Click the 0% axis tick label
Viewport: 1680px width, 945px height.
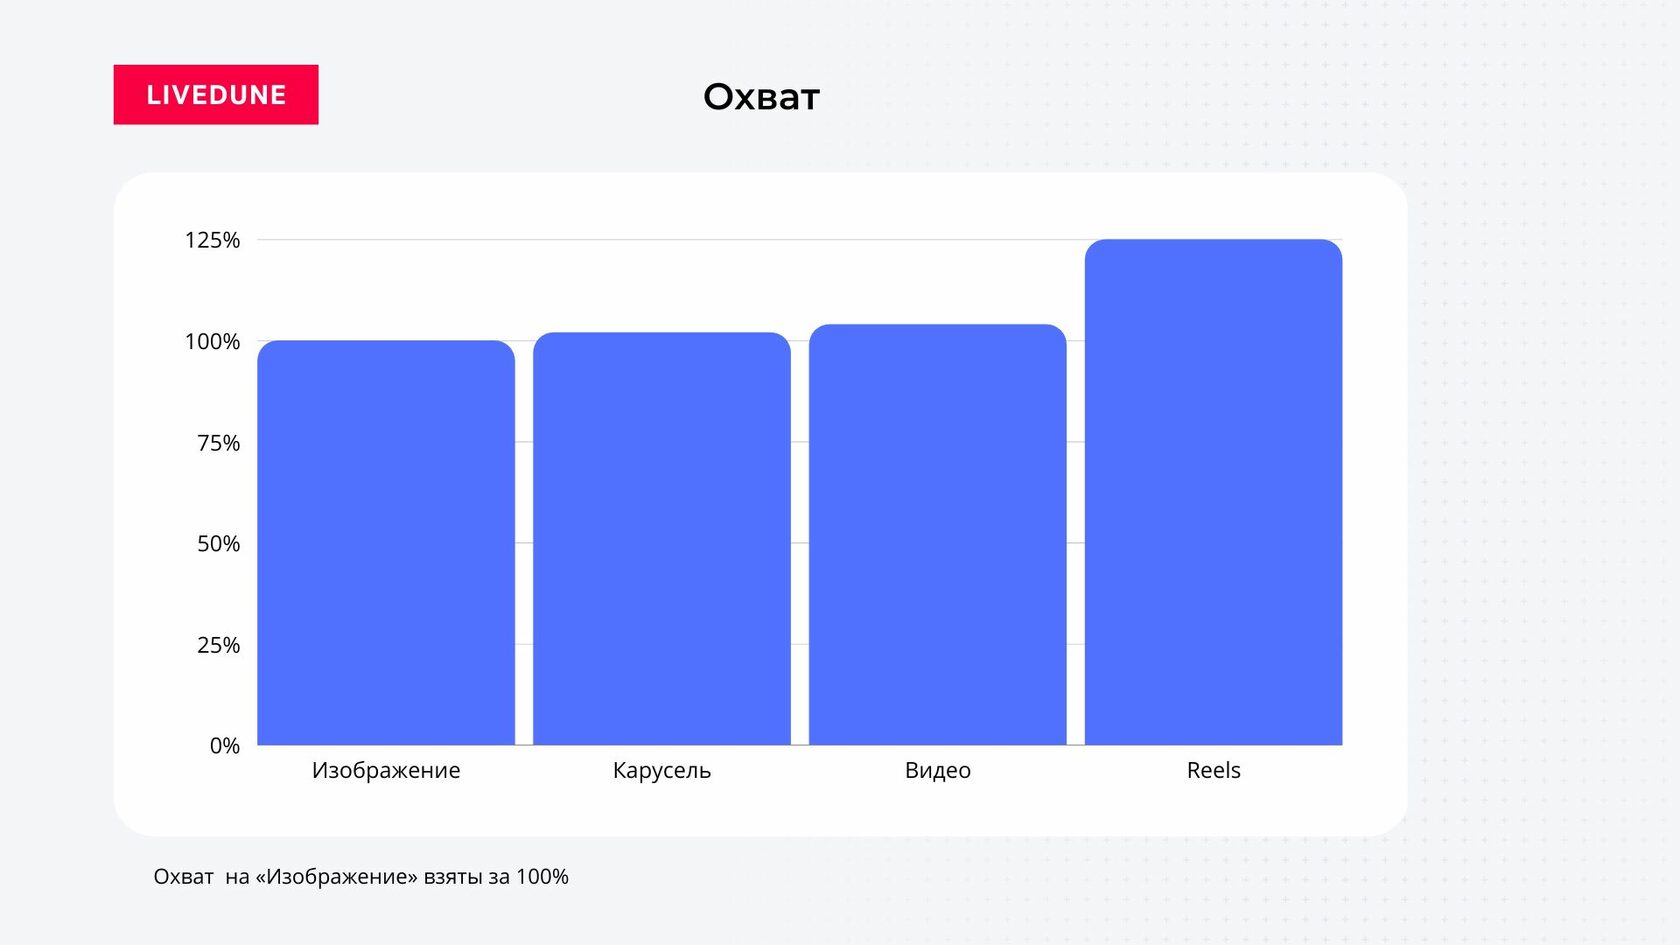coord(225,746)
